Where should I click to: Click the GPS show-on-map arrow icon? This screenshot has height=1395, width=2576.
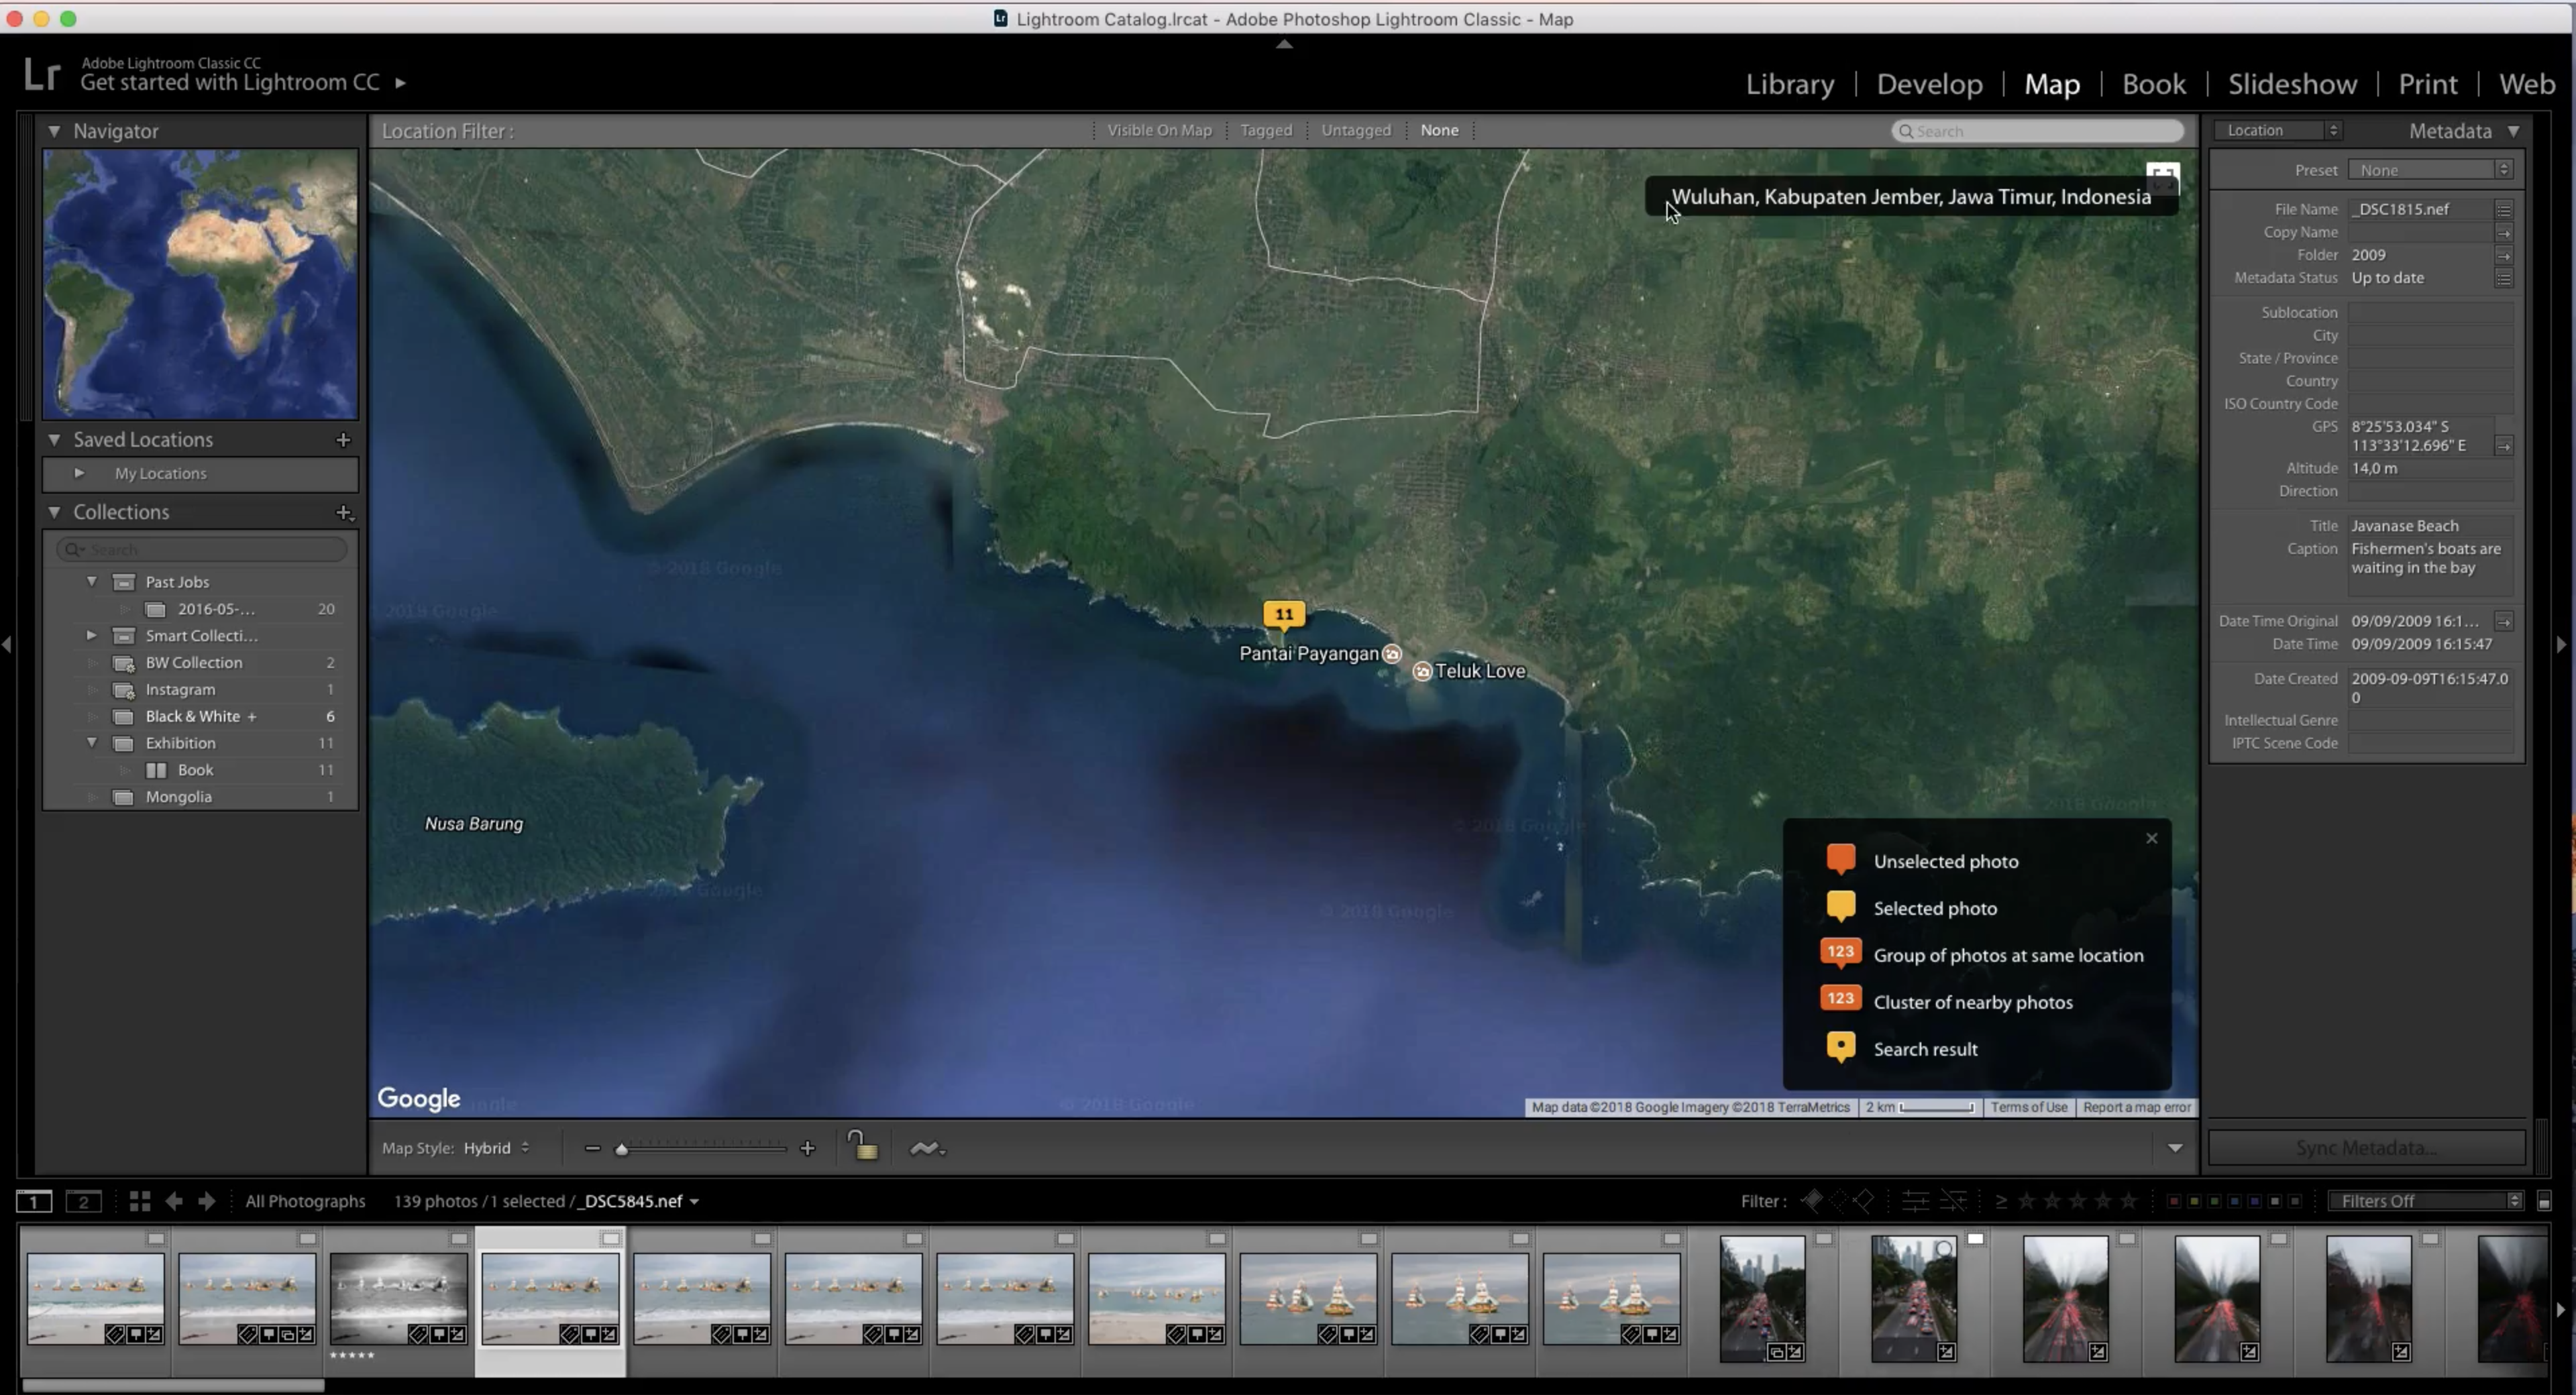(2504, 446)
